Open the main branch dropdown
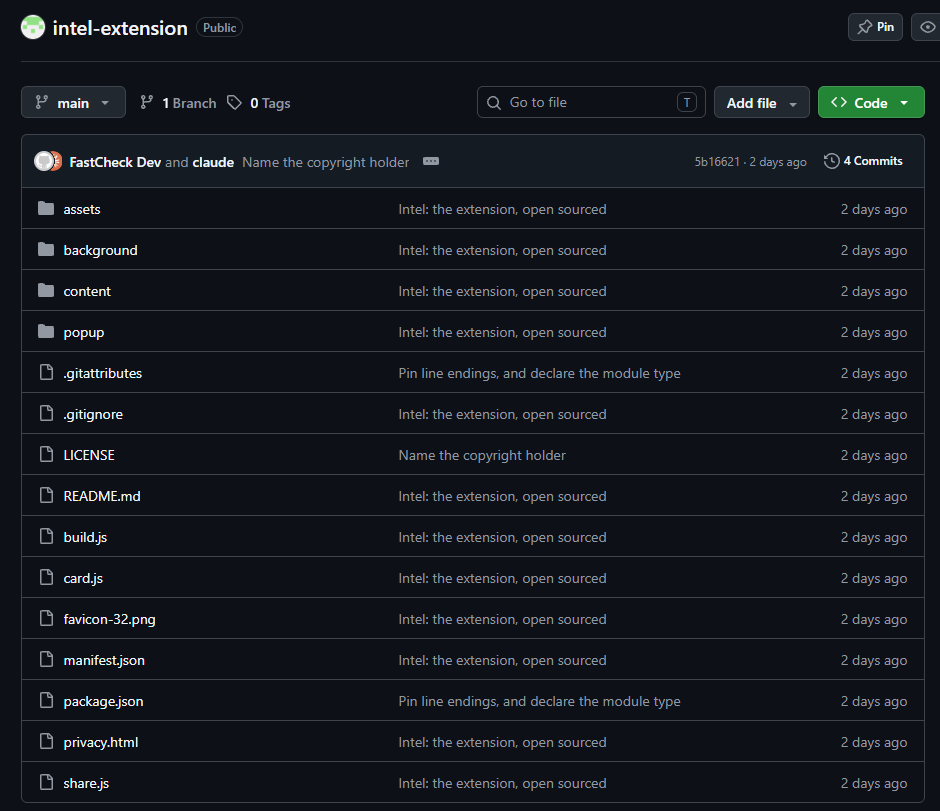940x811 pixels. pyautogui.click(x=73, y=102)
